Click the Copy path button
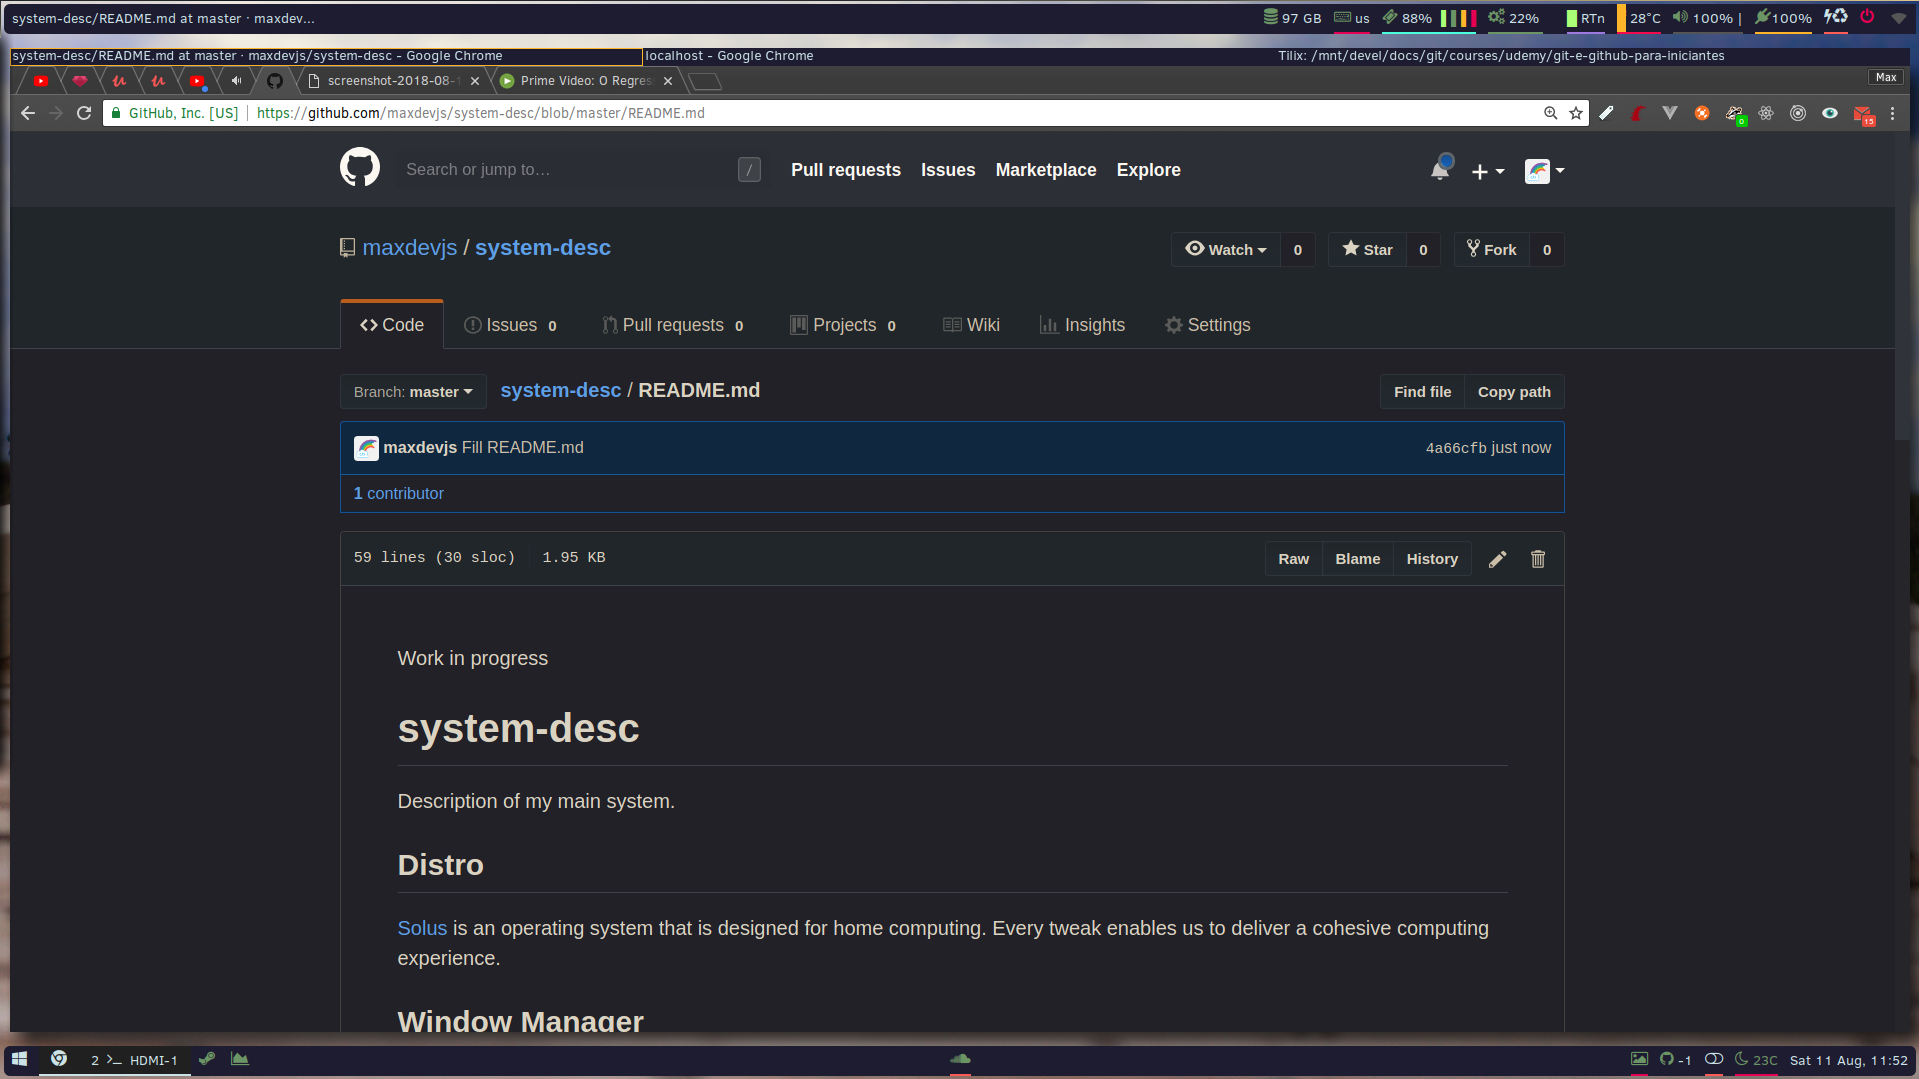Image resolution: width=1919 pixels, height=1079 pixels. (1514, 392)
